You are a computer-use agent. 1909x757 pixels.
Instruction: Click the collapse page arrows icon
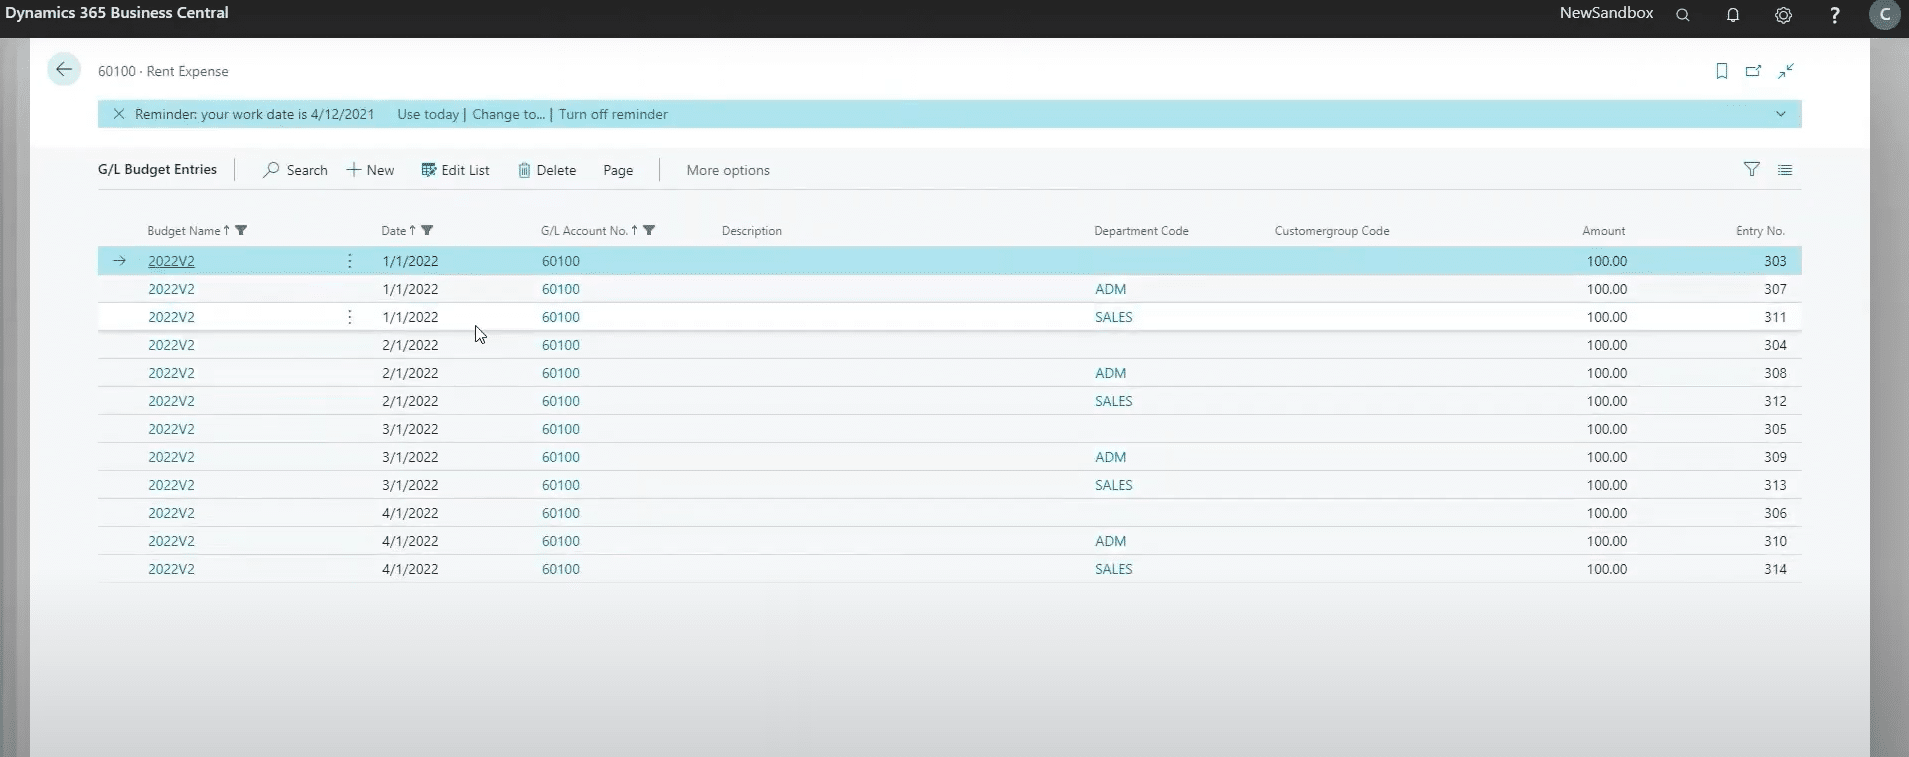[1786, 71]
